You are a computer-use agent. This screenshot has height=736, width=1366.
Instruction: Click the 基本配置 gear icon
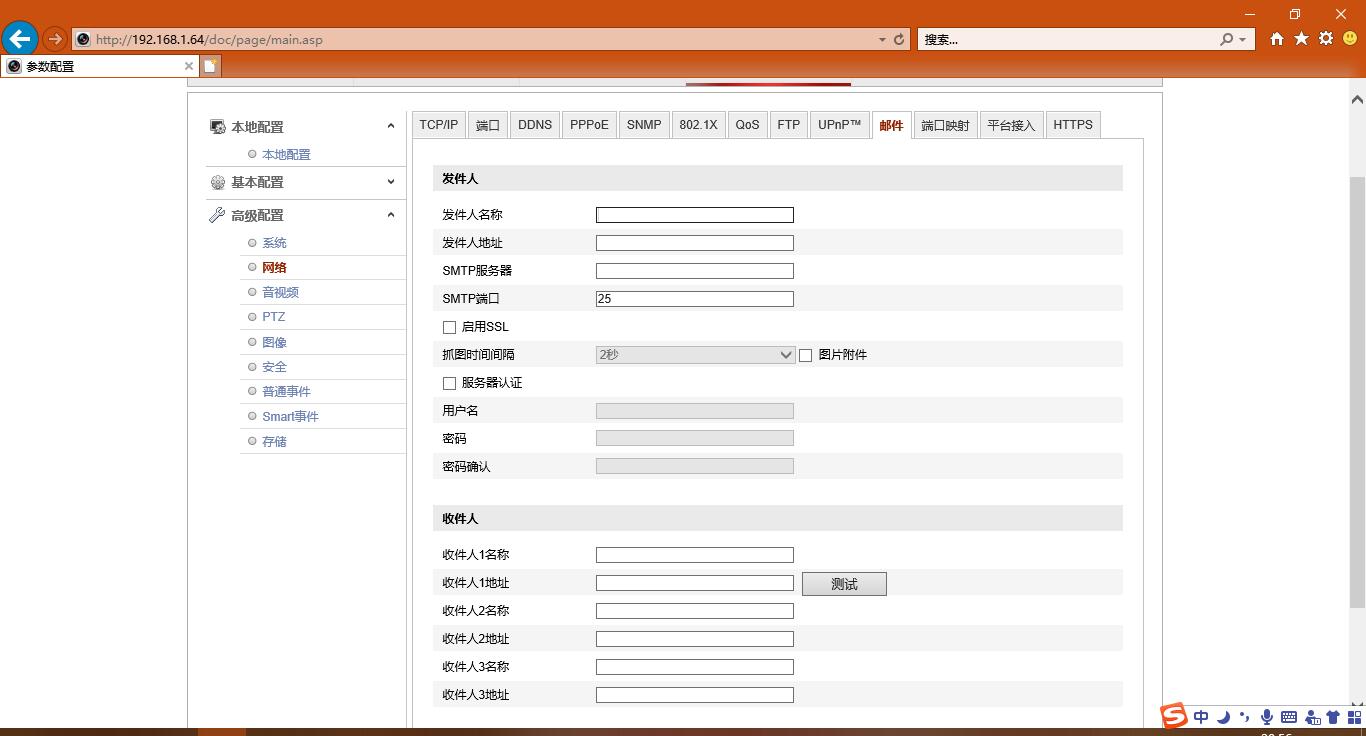(x=218, y=182)
